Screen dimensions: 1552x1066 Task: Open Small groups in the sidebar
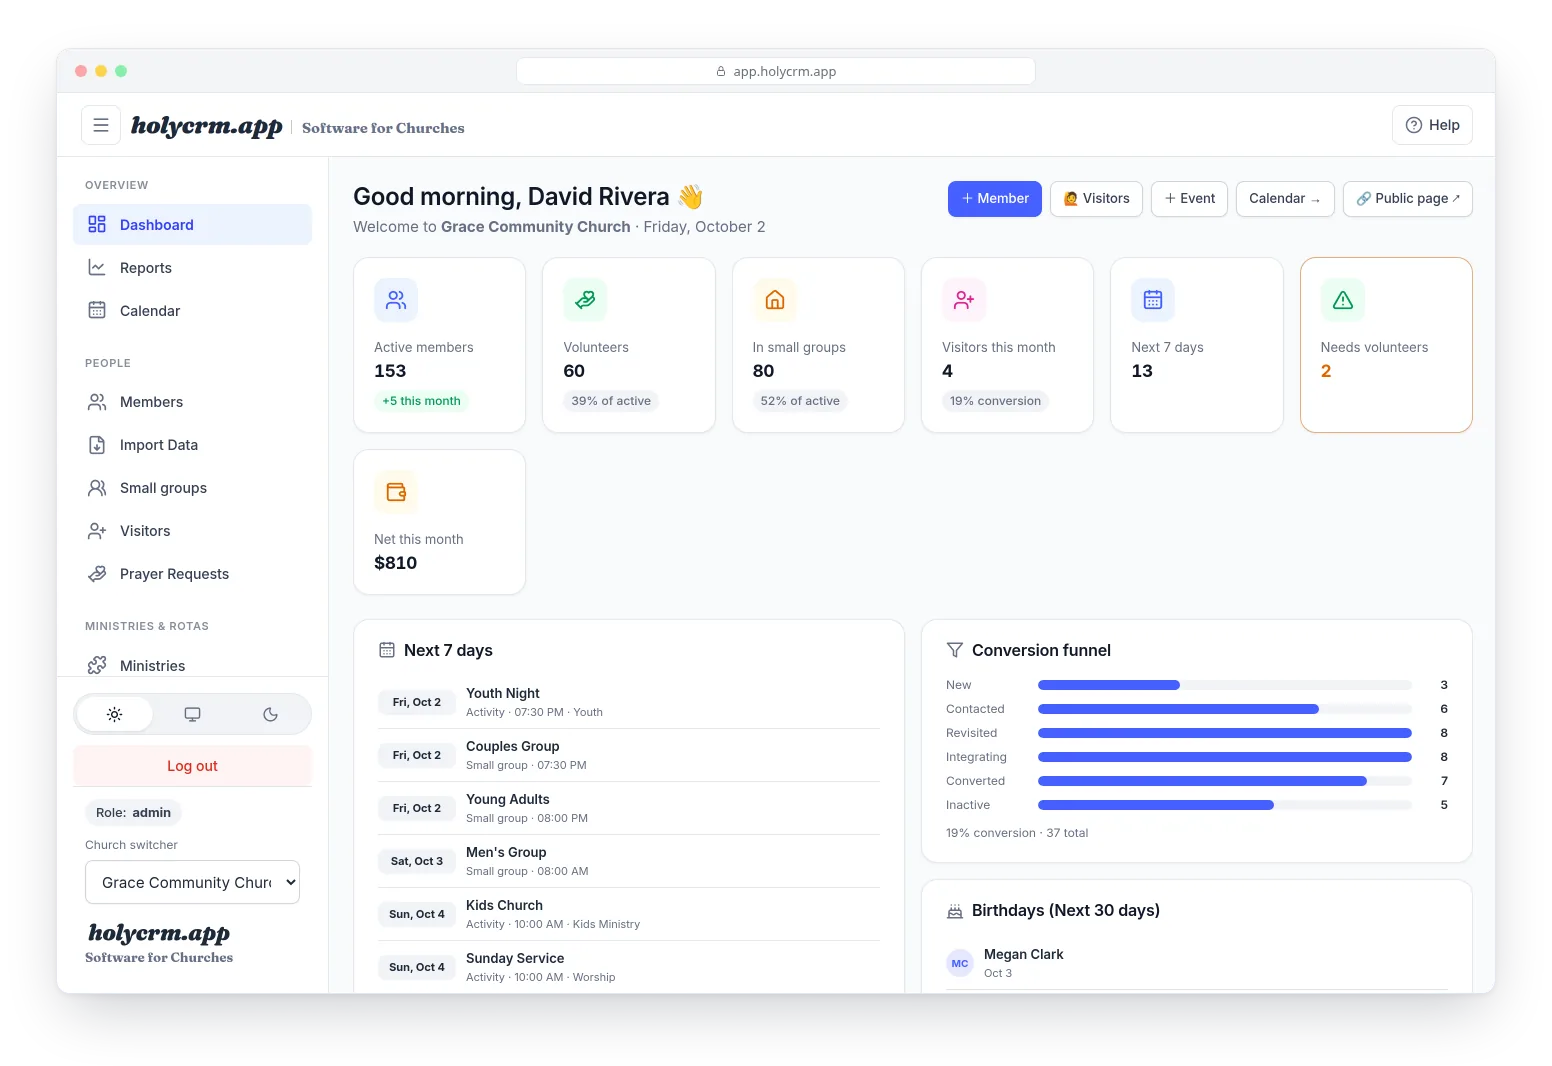[193, 487]
